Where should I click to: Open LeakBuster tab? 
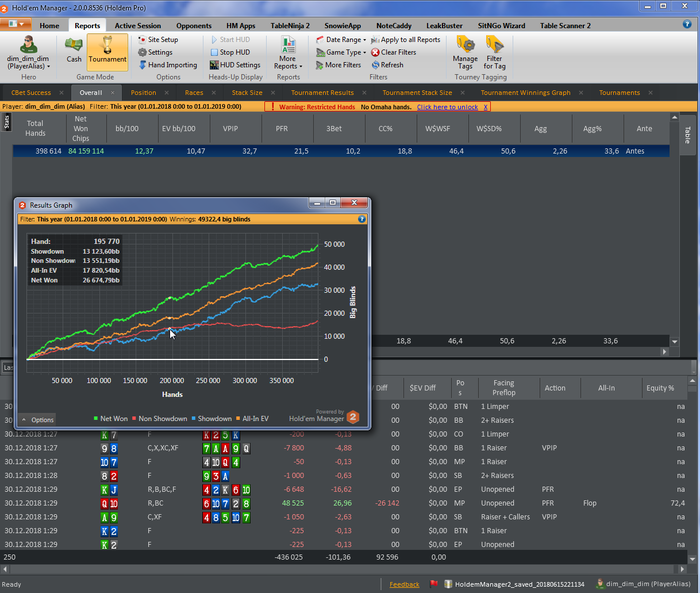coord(444,25)
